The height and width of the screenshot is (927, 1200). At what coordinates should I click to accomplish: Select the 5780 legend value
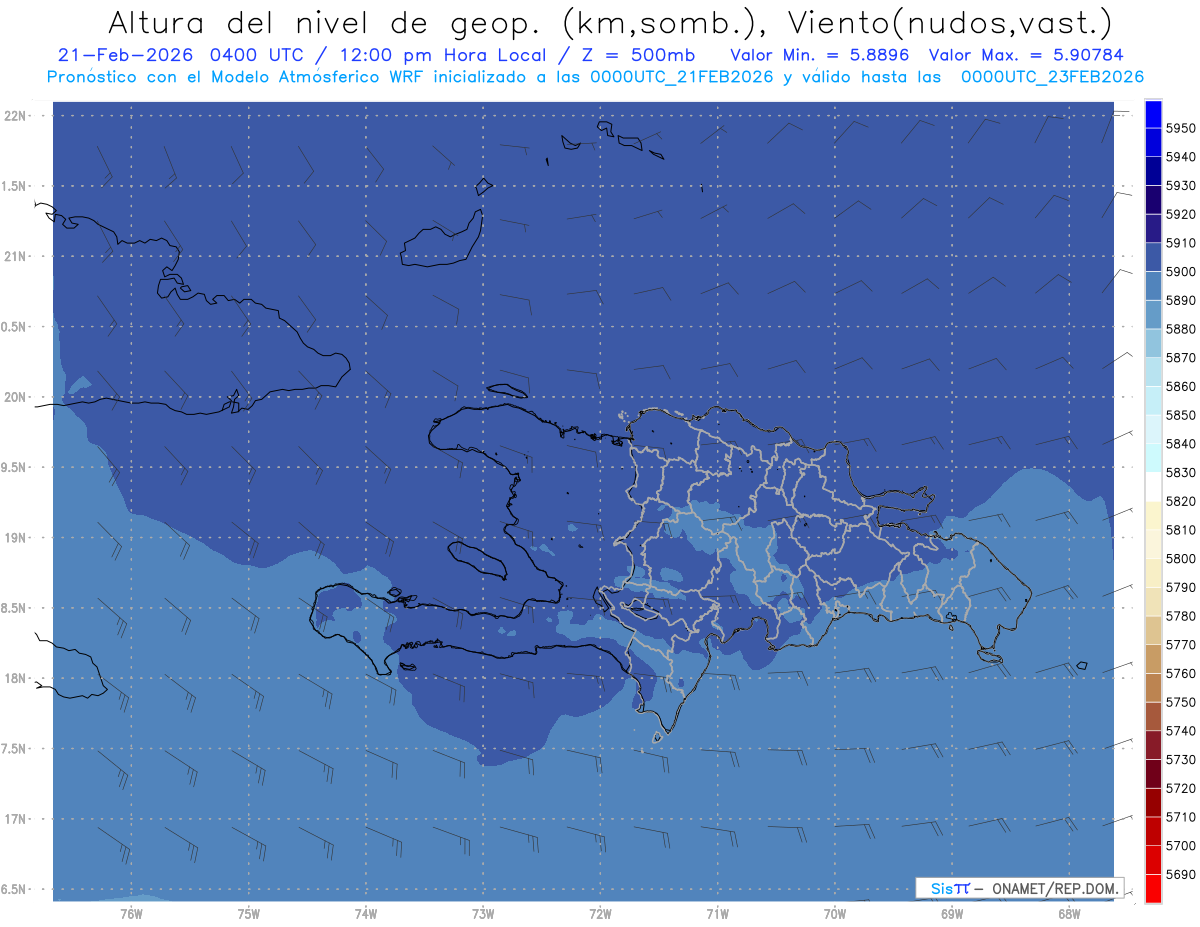pos(1181,616)
